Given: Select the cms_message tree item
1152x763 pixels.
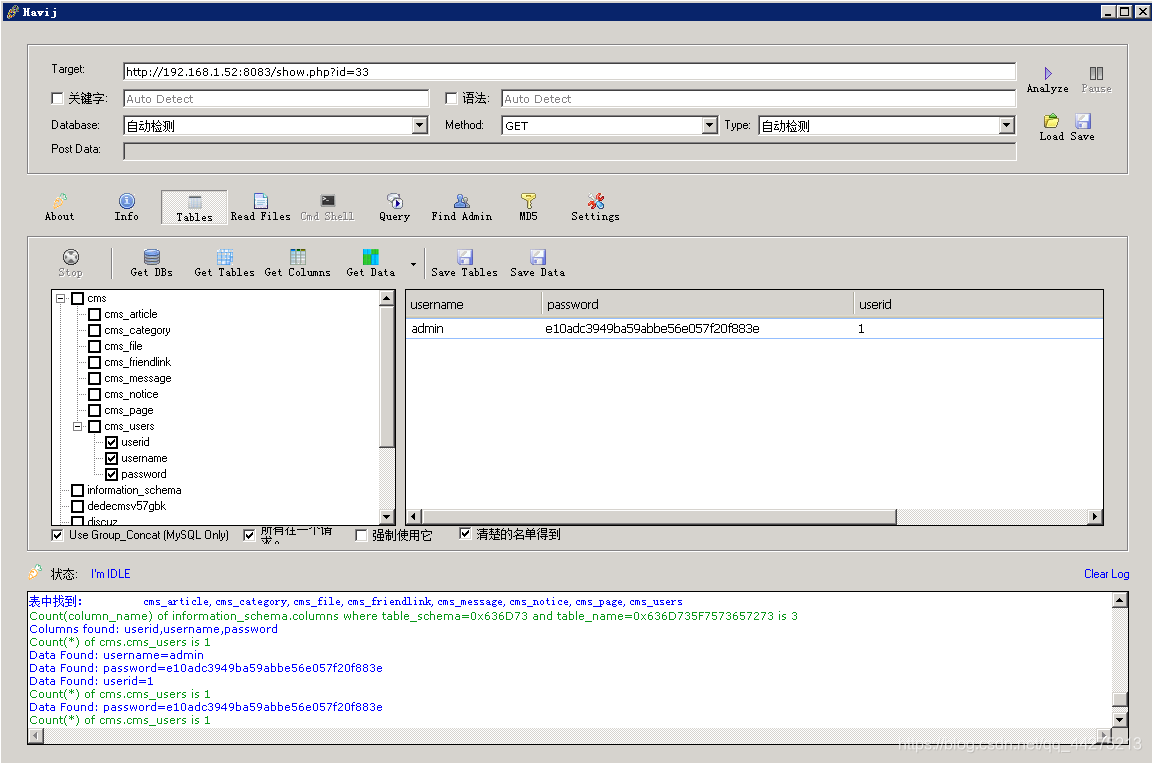Looking at the screenshot, I should (137, 378).
